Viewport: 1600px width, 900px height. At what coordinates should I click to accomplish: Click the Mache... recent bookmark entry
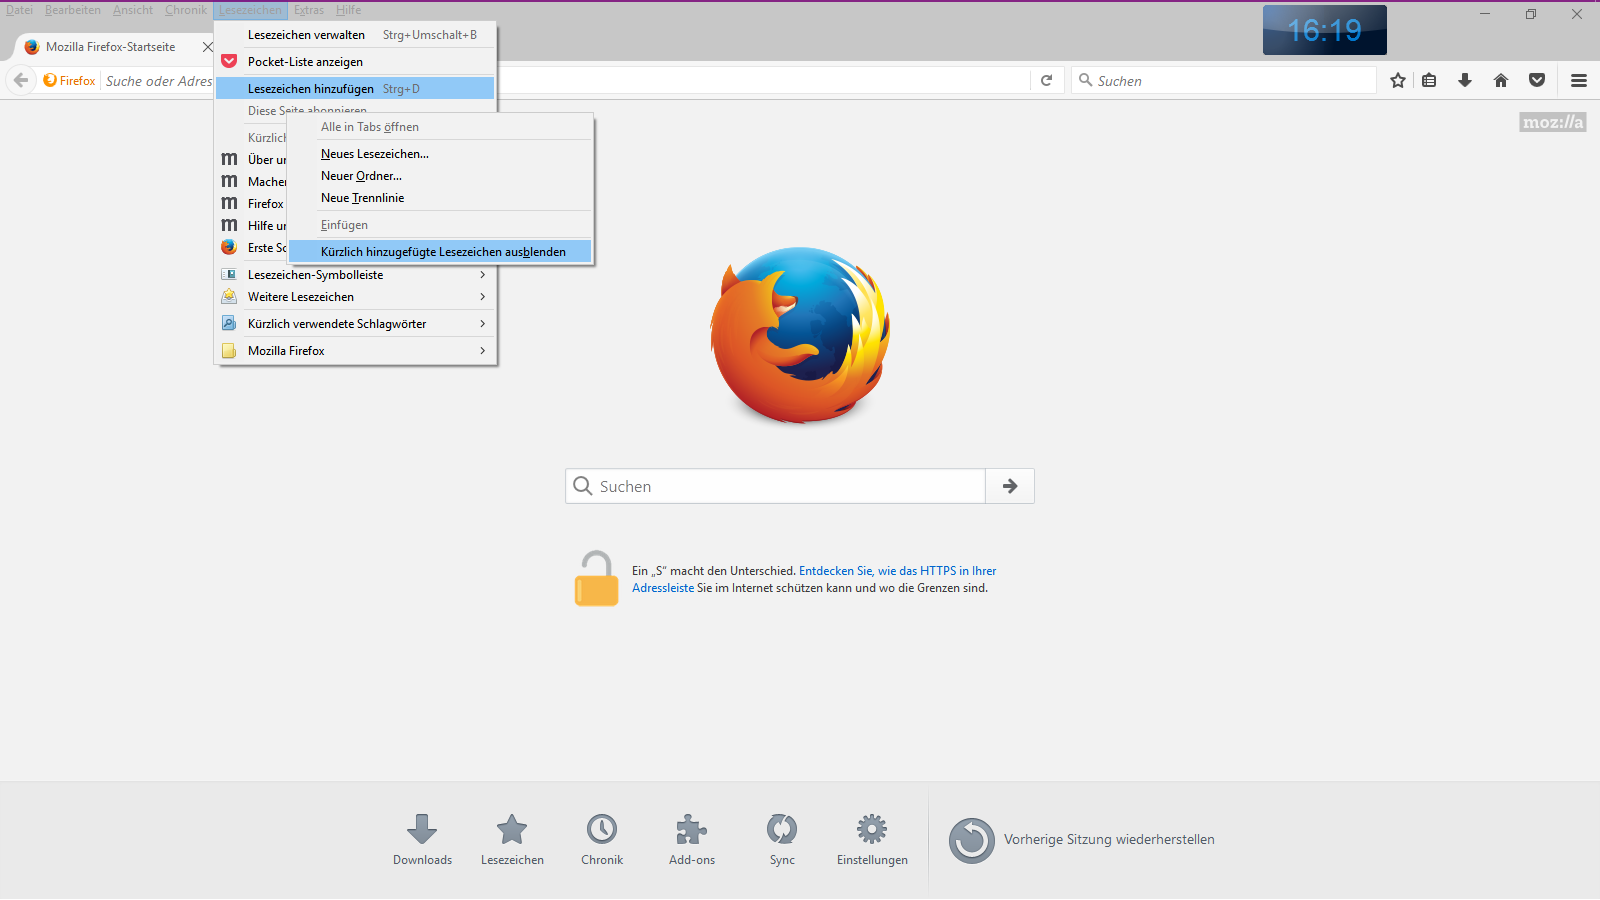coord(252,182)
